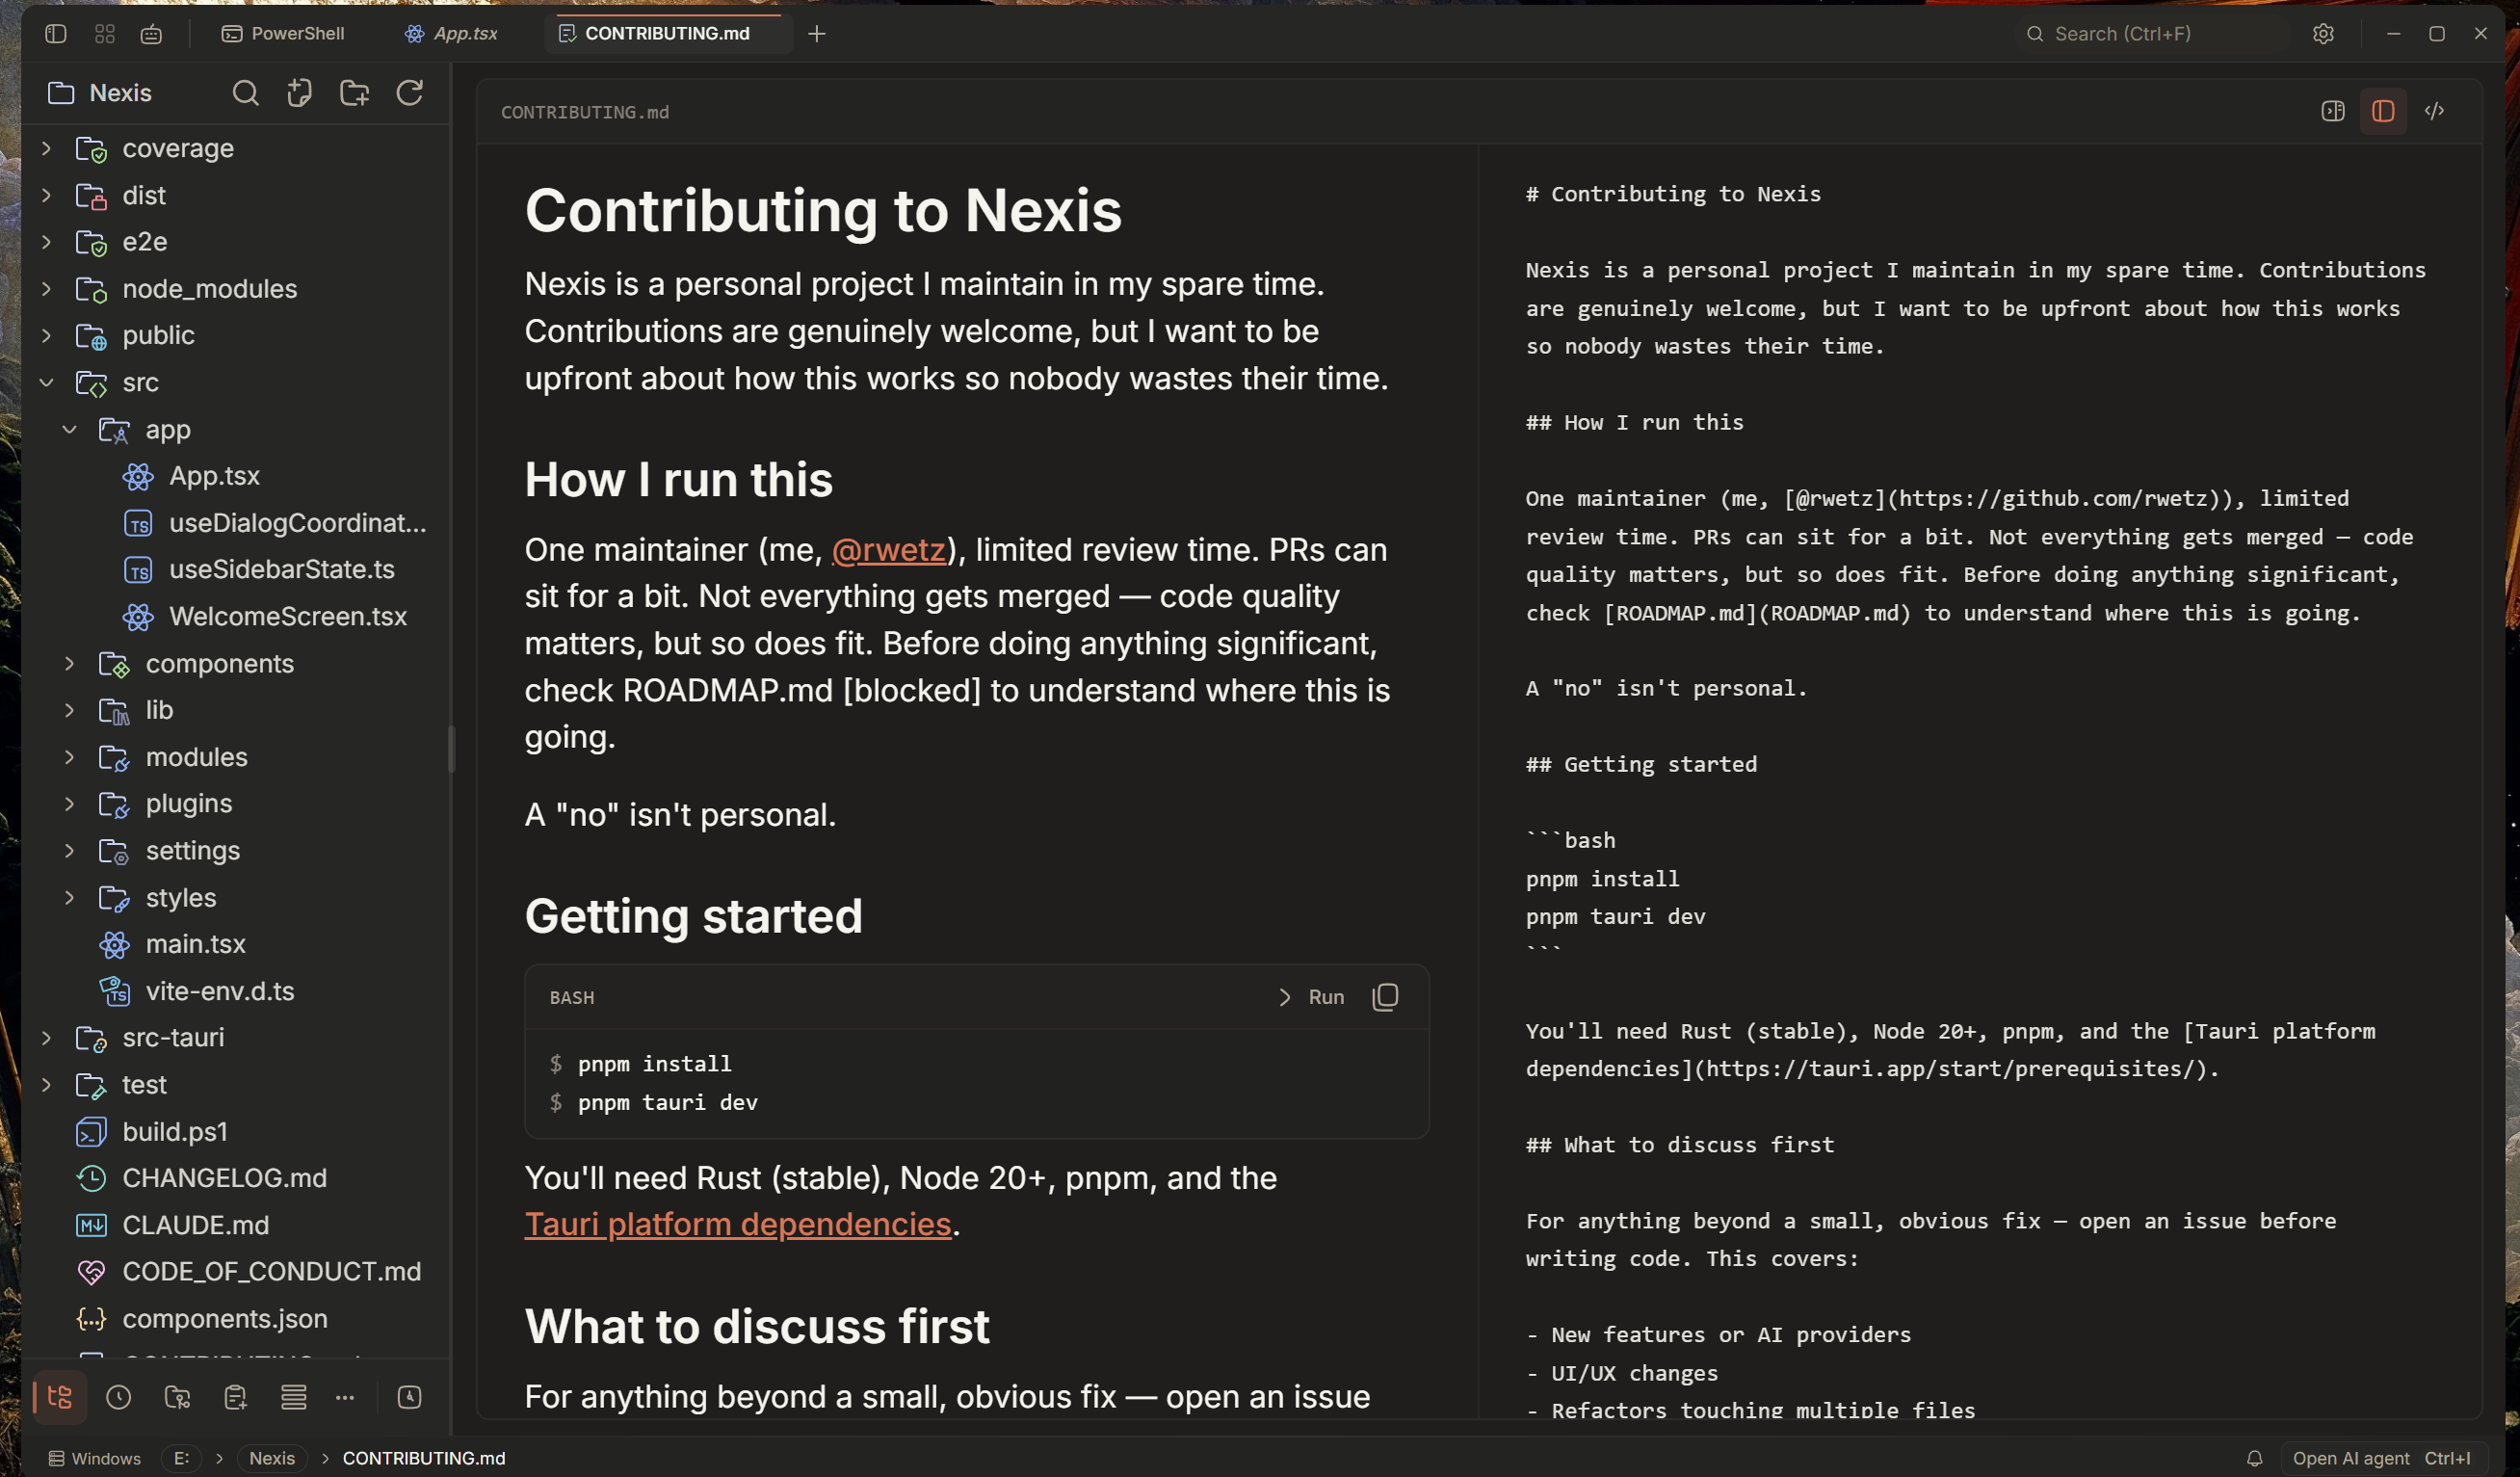Click the Search (Ctrl+F) field
Image resolution: width=2520 pixels, height=1477 pixels.
[x=2152, y=34]
